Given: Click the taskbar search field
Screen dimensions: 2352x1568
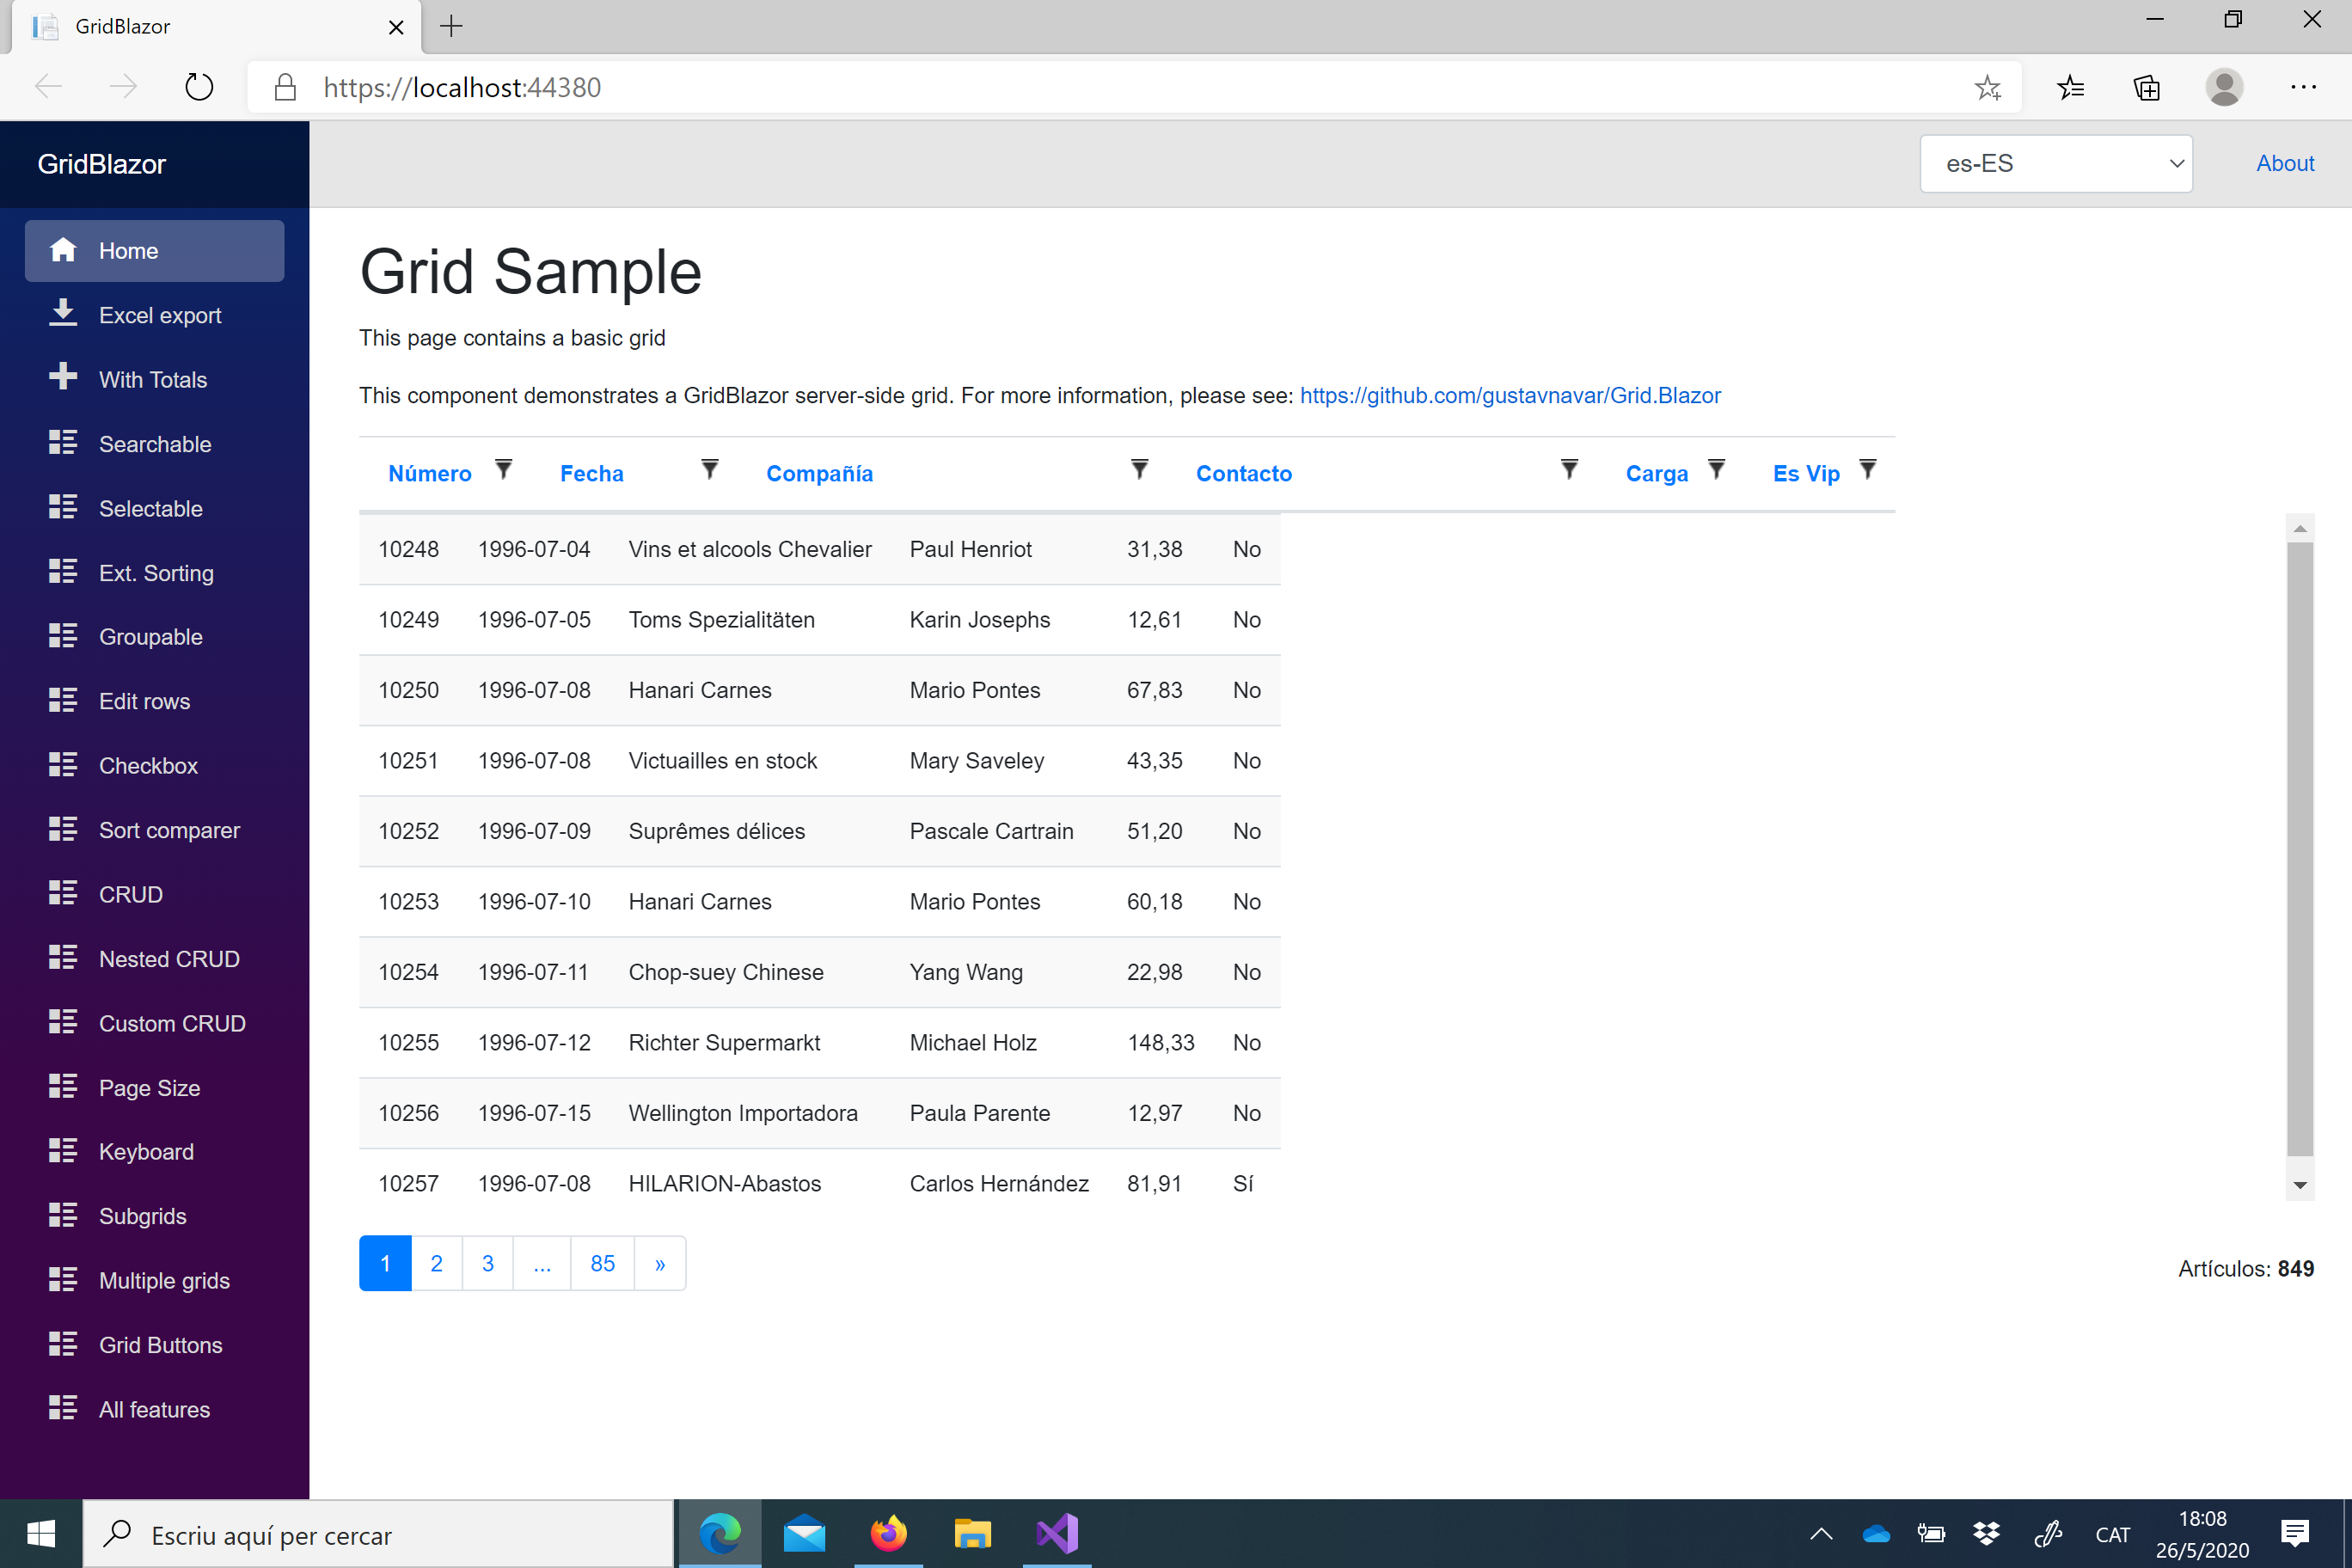Looking at the screenshot, I should pos(380,1533).
